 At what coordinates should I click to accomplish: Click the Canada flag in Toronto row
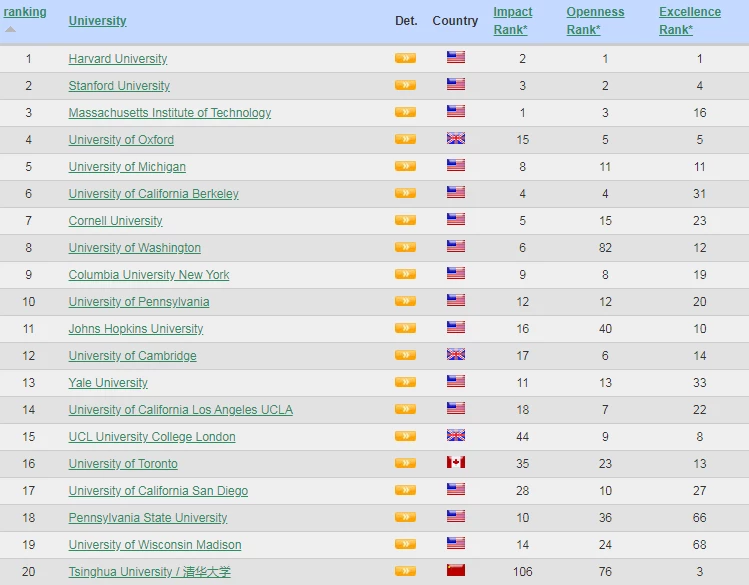tap(456, 462)
